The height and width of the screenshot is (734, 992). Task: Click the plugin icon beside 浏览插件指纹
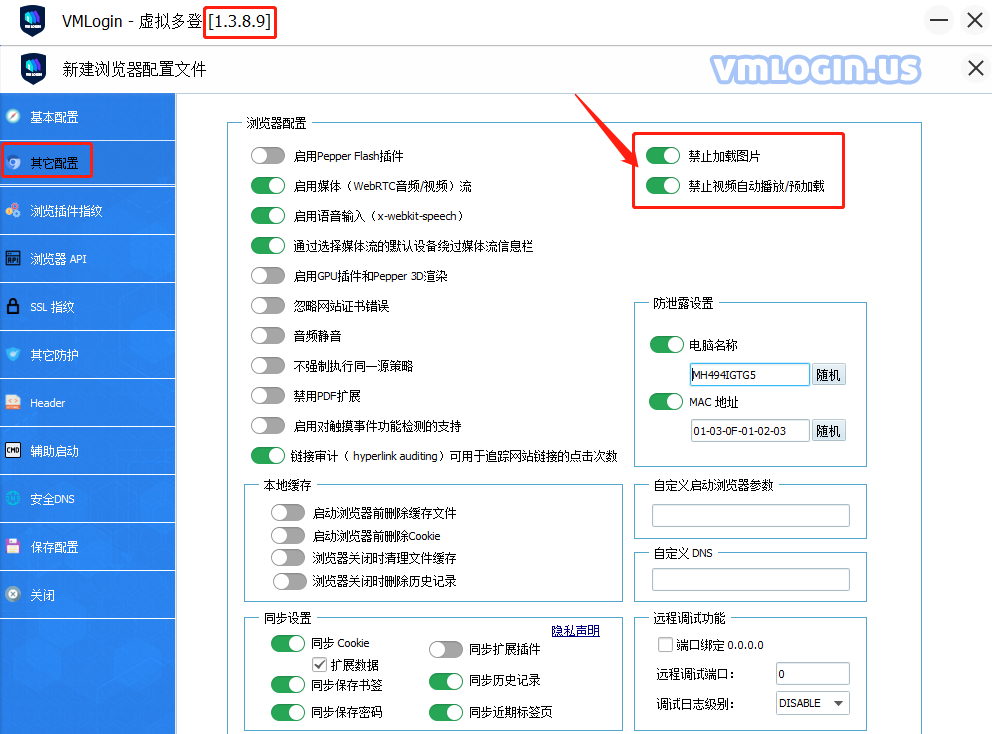(13, 211)
